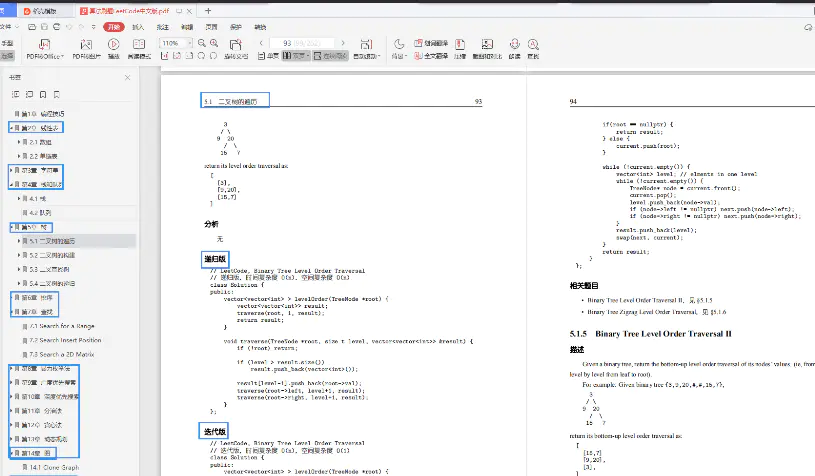Expand bookmark 4.1 tree arrow
Screen dimensions: 815x476
coord(19,199)
